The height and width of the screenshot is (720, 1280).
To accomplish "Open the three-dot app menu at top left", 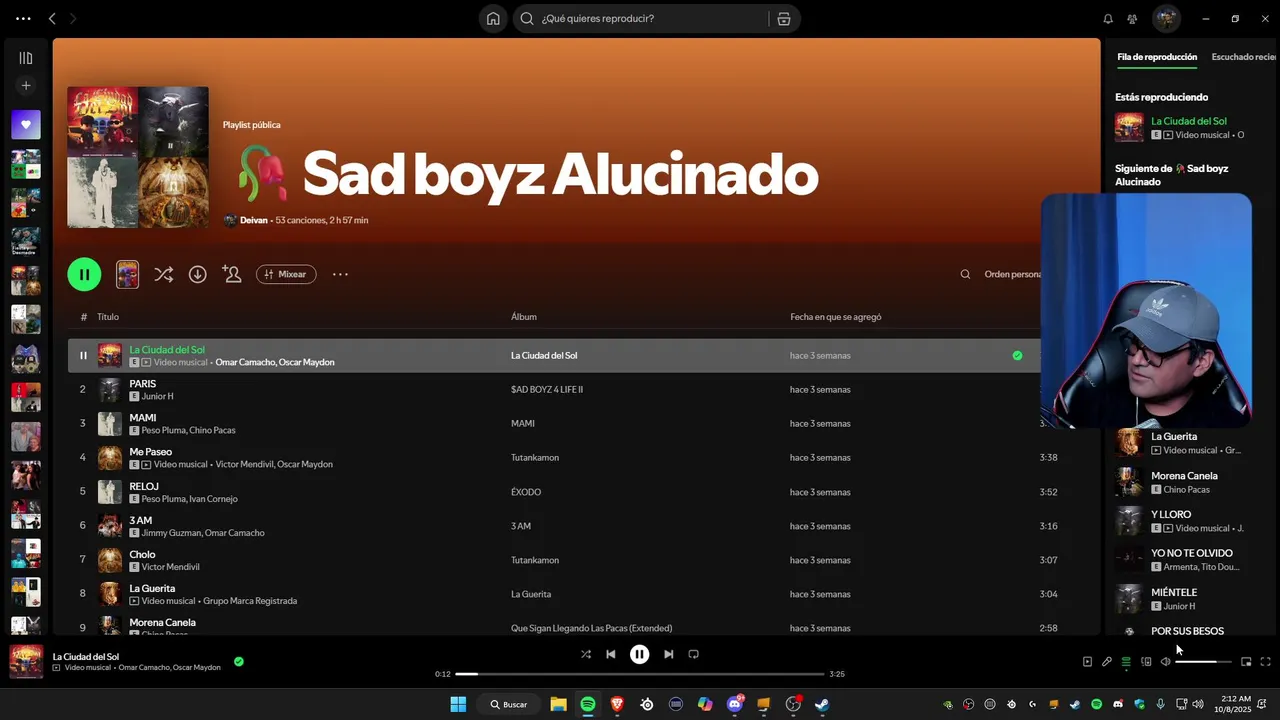I will (22, 18).
